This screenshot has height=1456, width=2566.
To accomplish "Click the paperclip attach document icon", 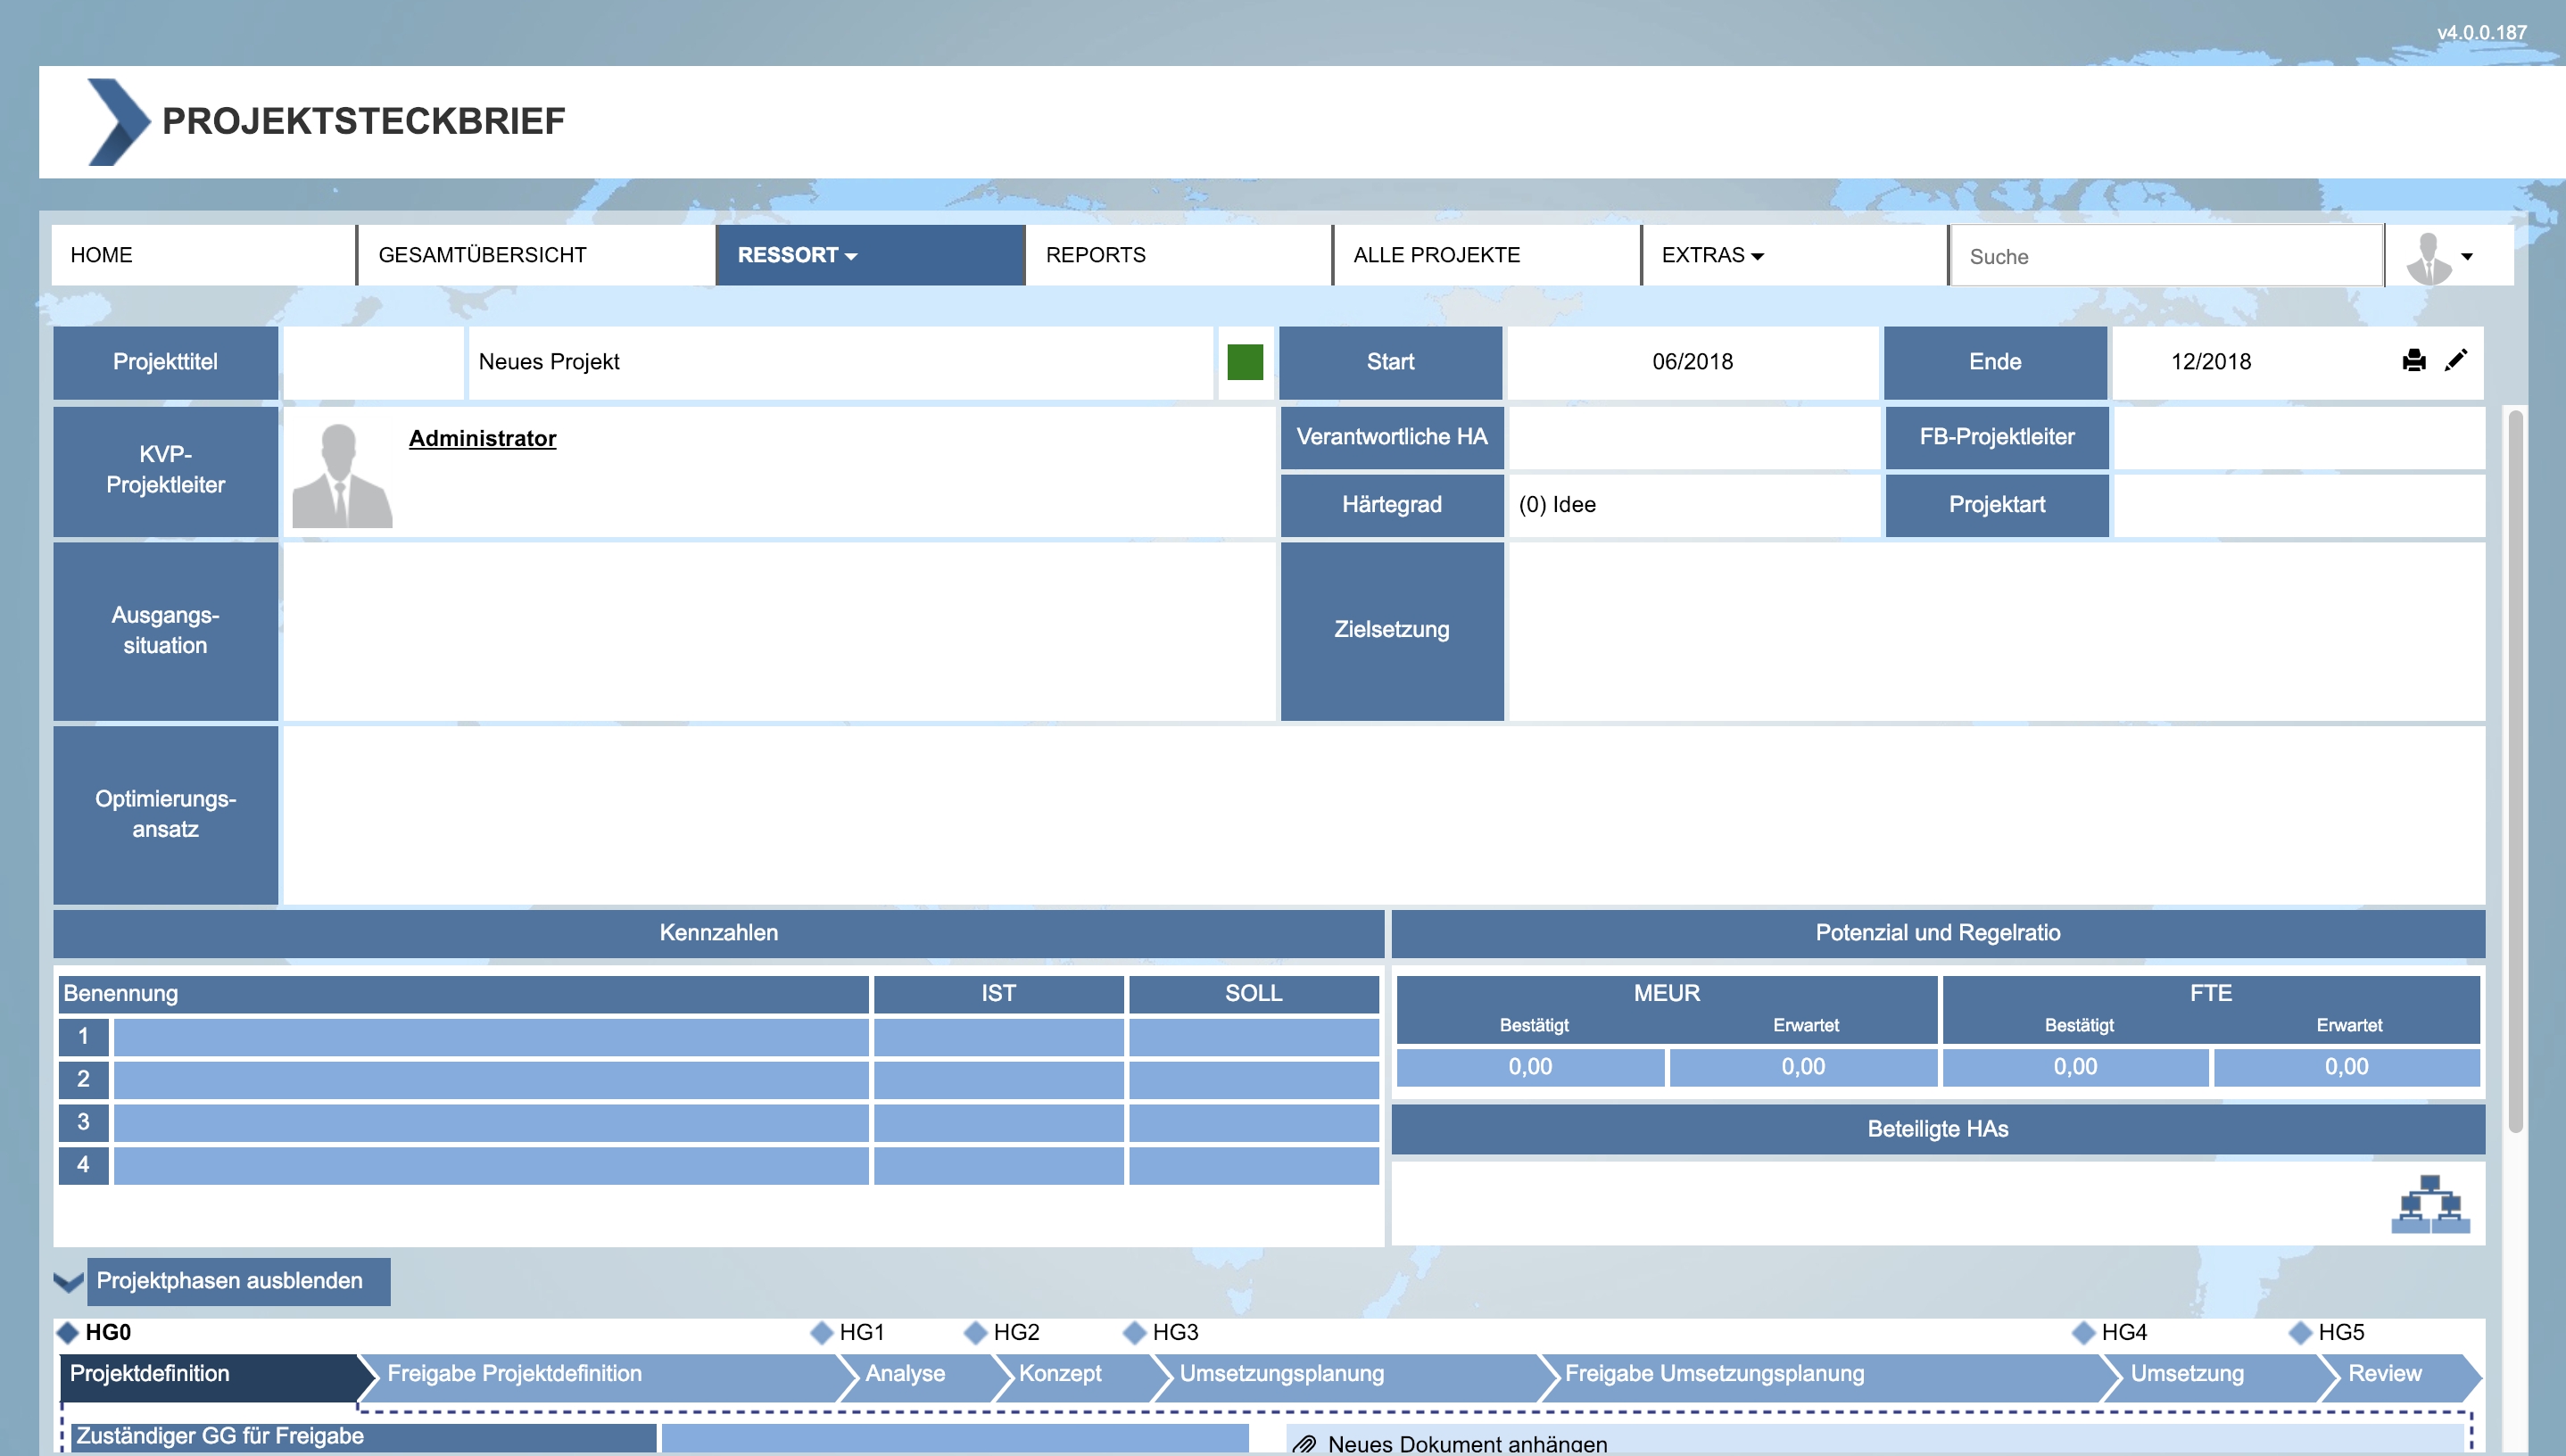I will click(1304, 1444).
